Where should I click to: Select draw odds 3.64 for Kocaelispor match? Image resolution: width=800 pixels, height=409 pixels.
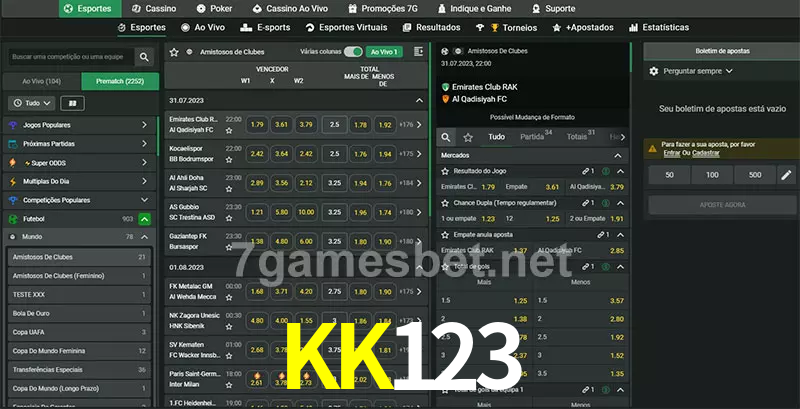click(282, 154)
